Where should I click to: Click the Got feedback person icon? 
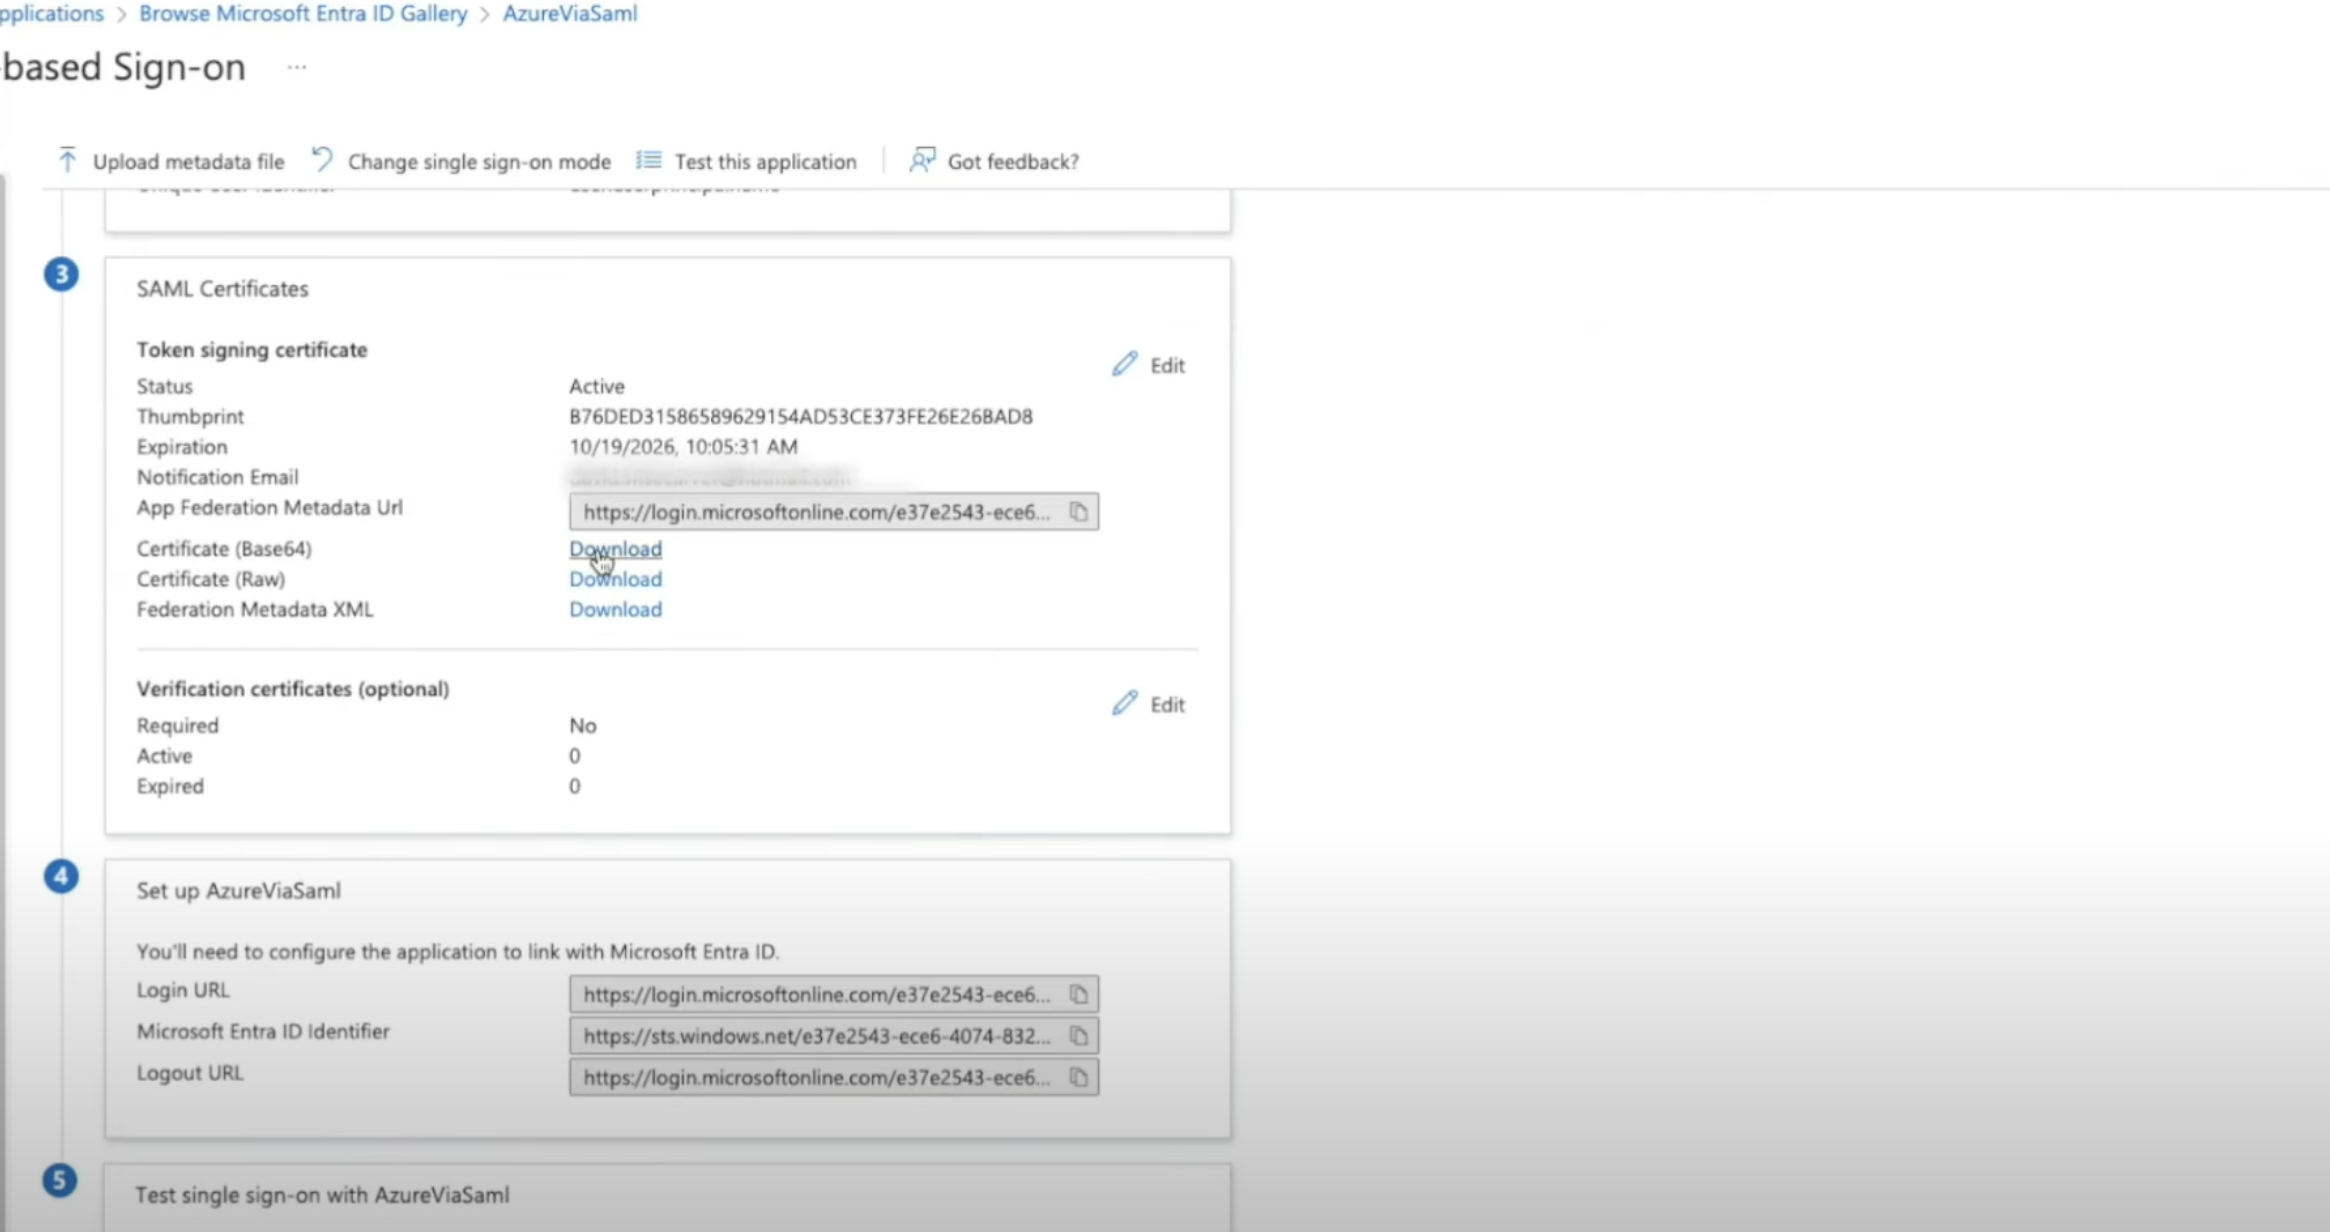point(921,160)
